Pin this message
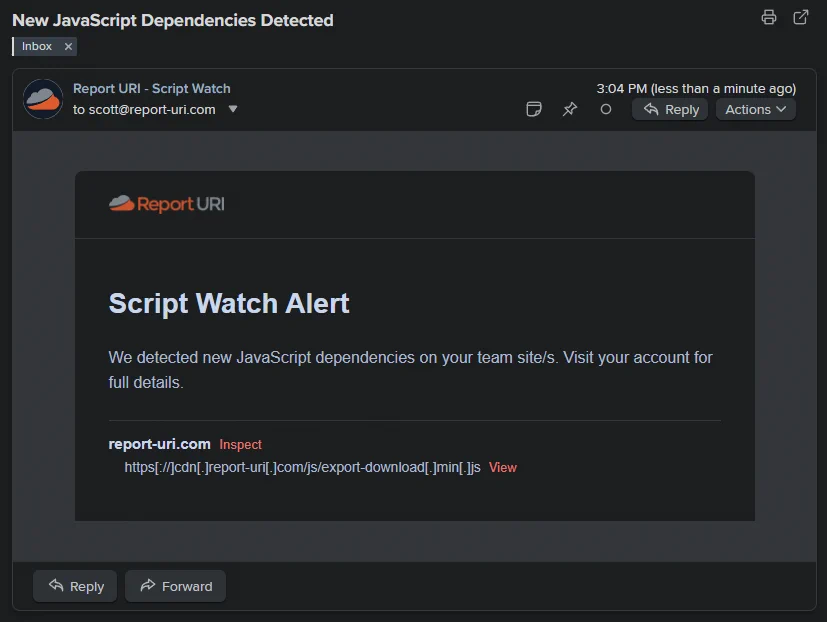Screen dimensions: 827x622 (570, 109)
